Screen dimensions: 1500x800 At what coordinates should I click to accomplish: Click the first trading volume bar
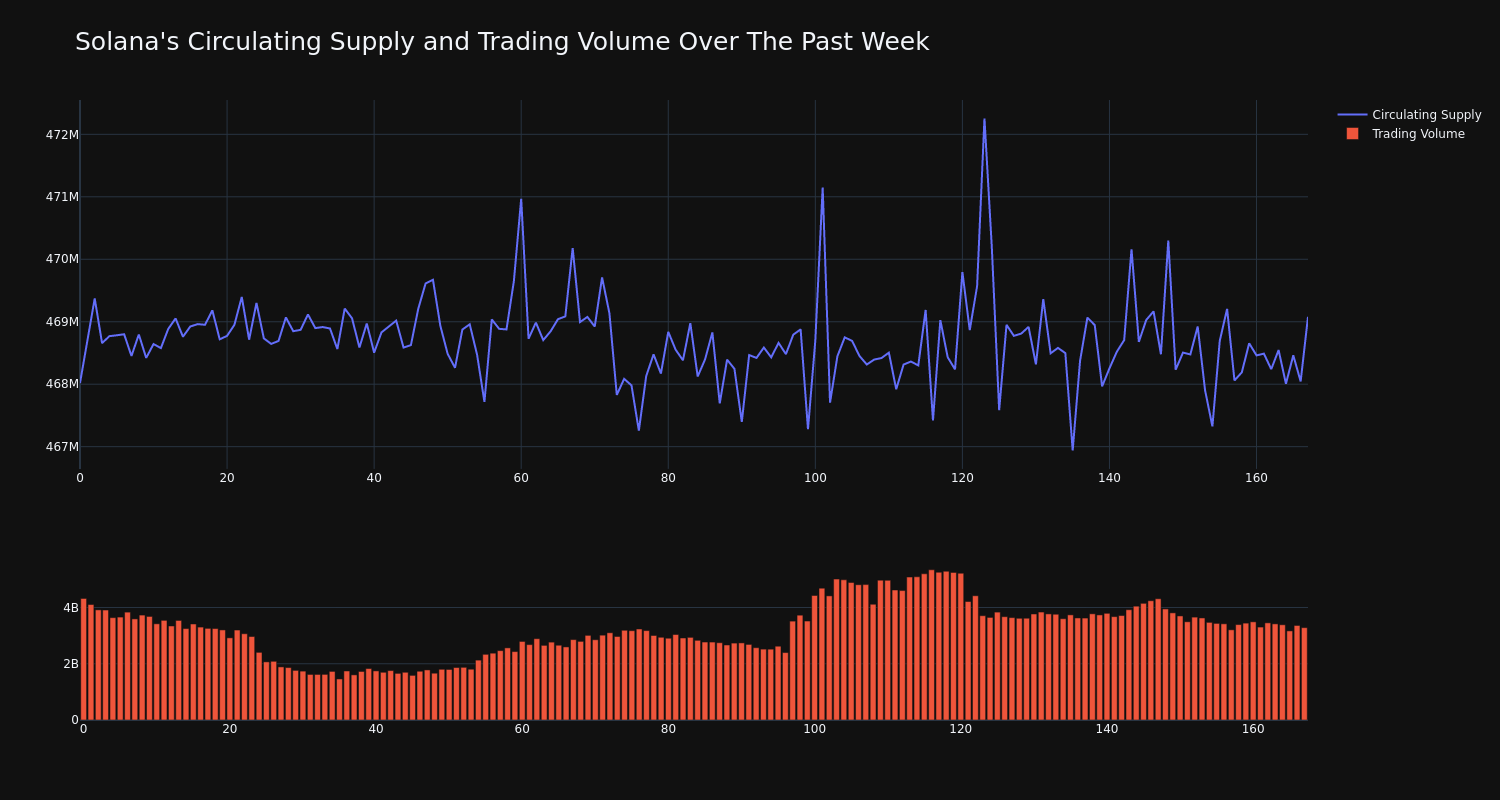click(84, 659)
